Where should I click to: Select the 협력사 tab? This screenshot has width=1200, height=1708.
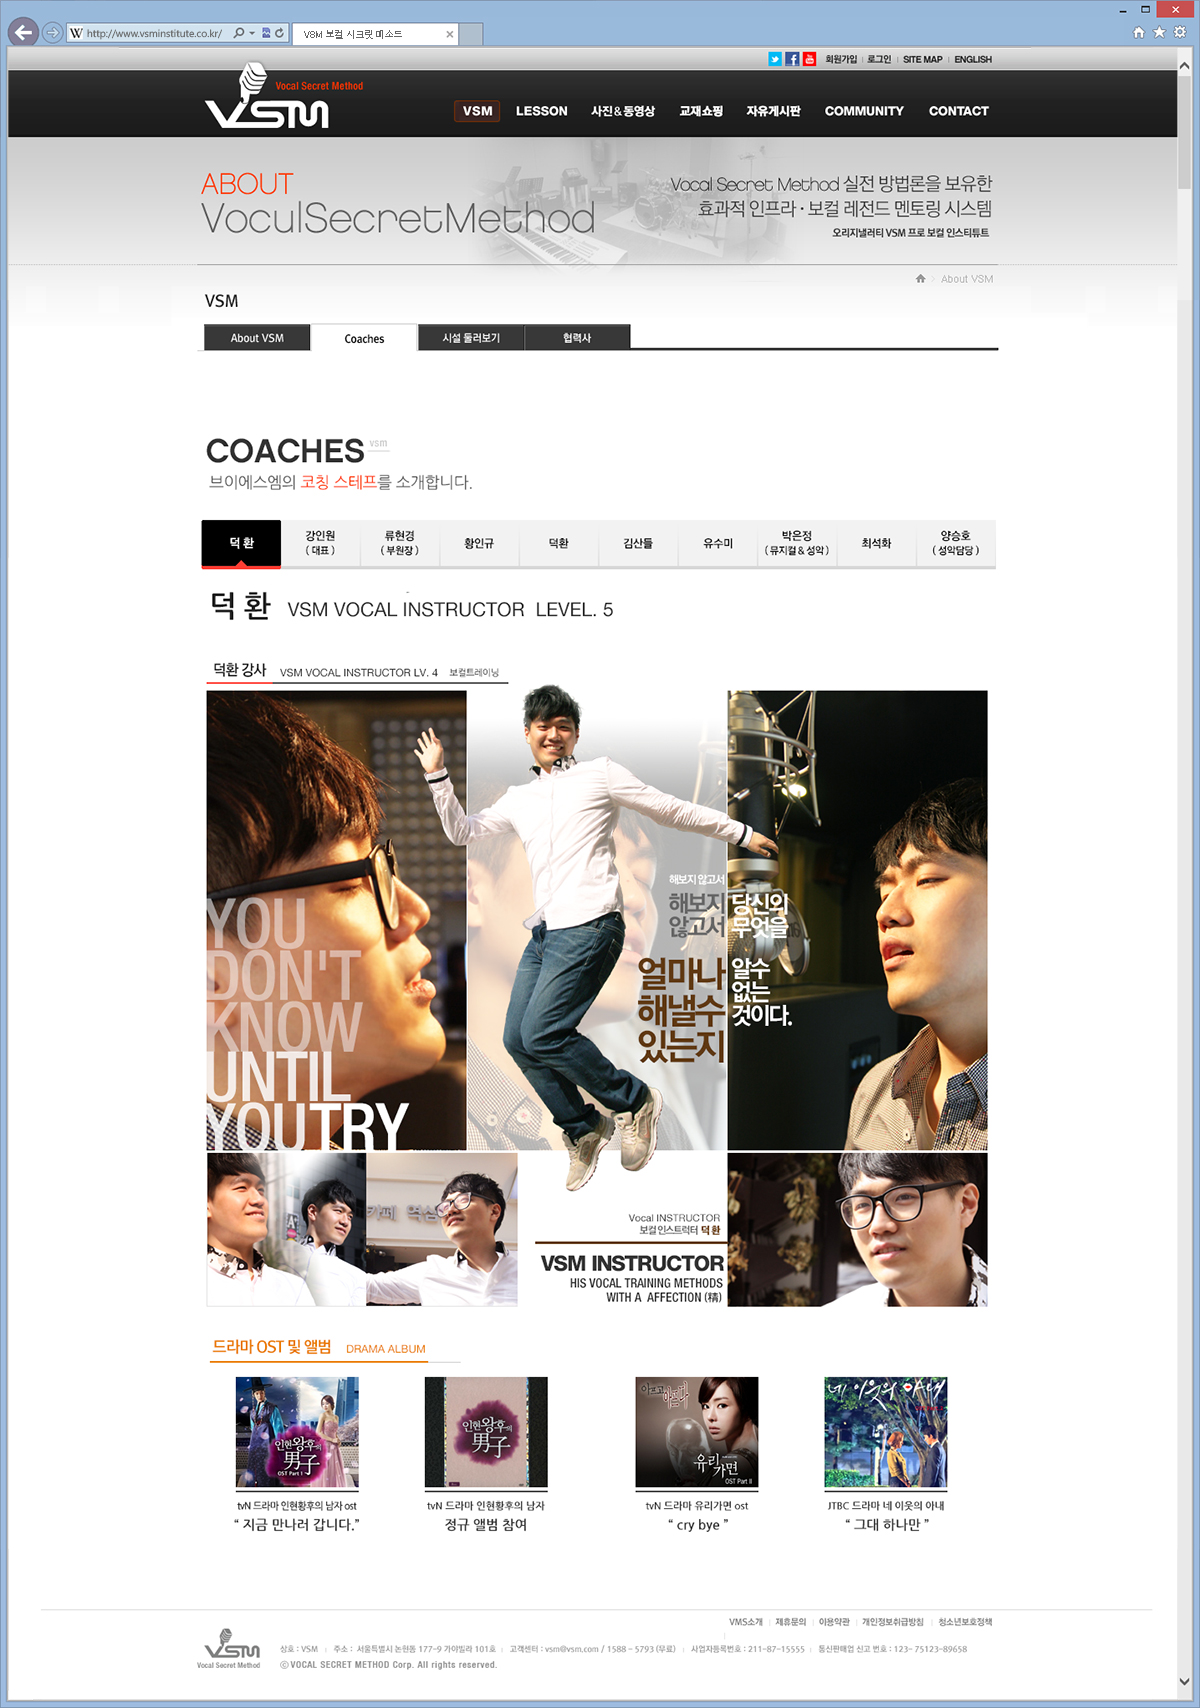tap(577, 338)
